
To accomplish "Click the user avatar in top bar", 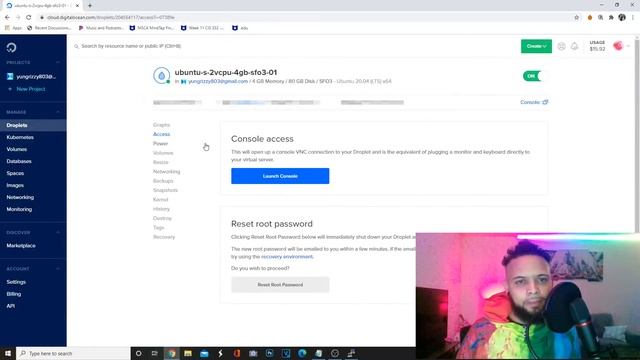I will coord(618,46).
